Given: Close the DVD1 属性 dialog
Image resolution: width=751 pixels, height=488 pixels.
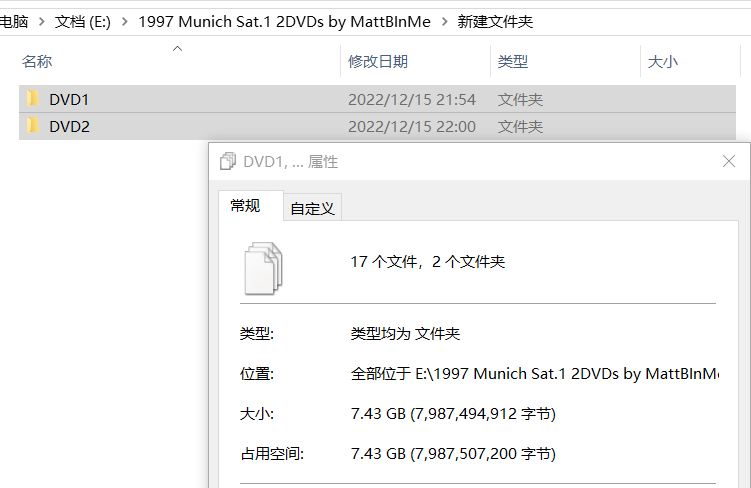Looking at the screenshot, I should click(729, 161).
